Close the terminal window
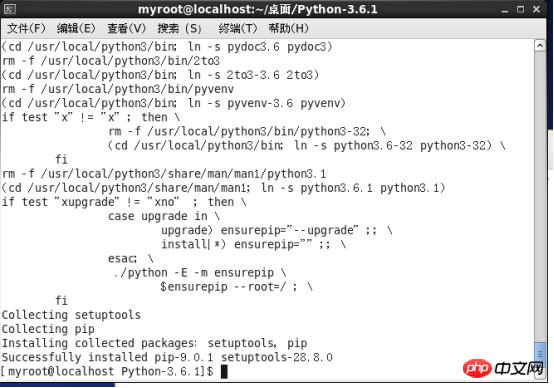The height and width of the screenshot is (388, 554). [x=536, y=10]
